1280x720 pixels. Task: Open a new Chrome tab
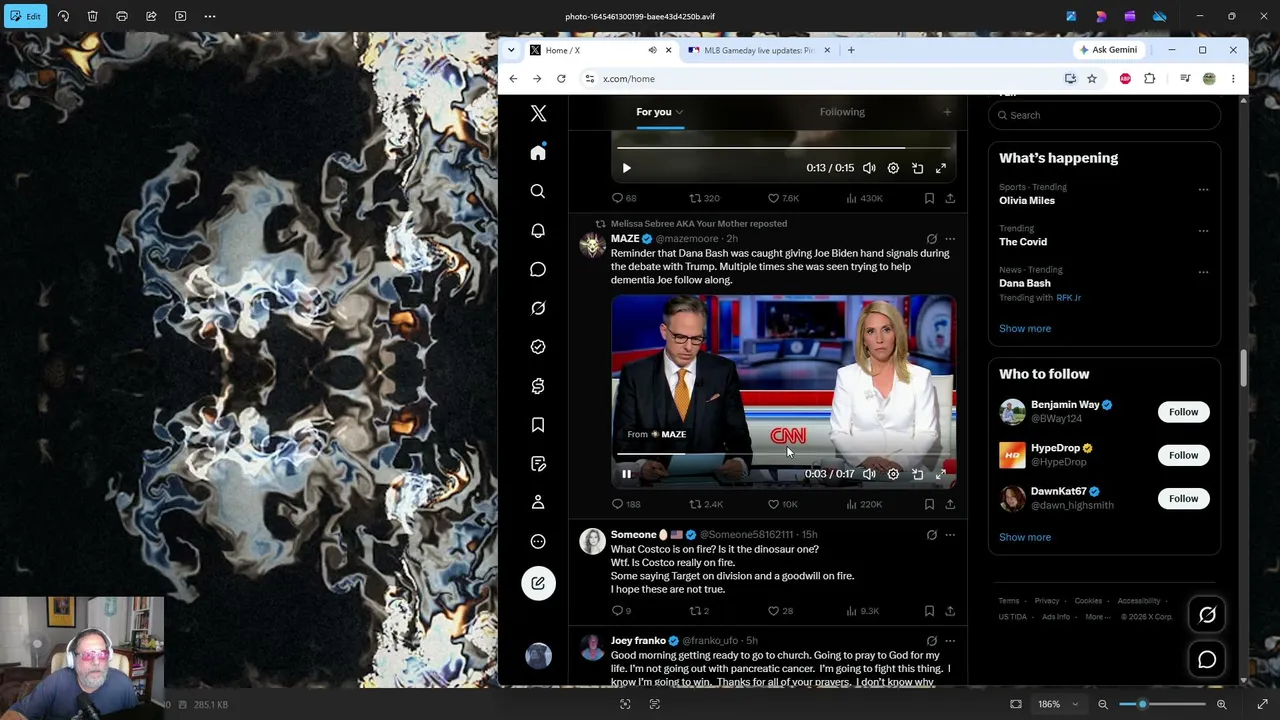pyautogui.click(x=851, y=50)
